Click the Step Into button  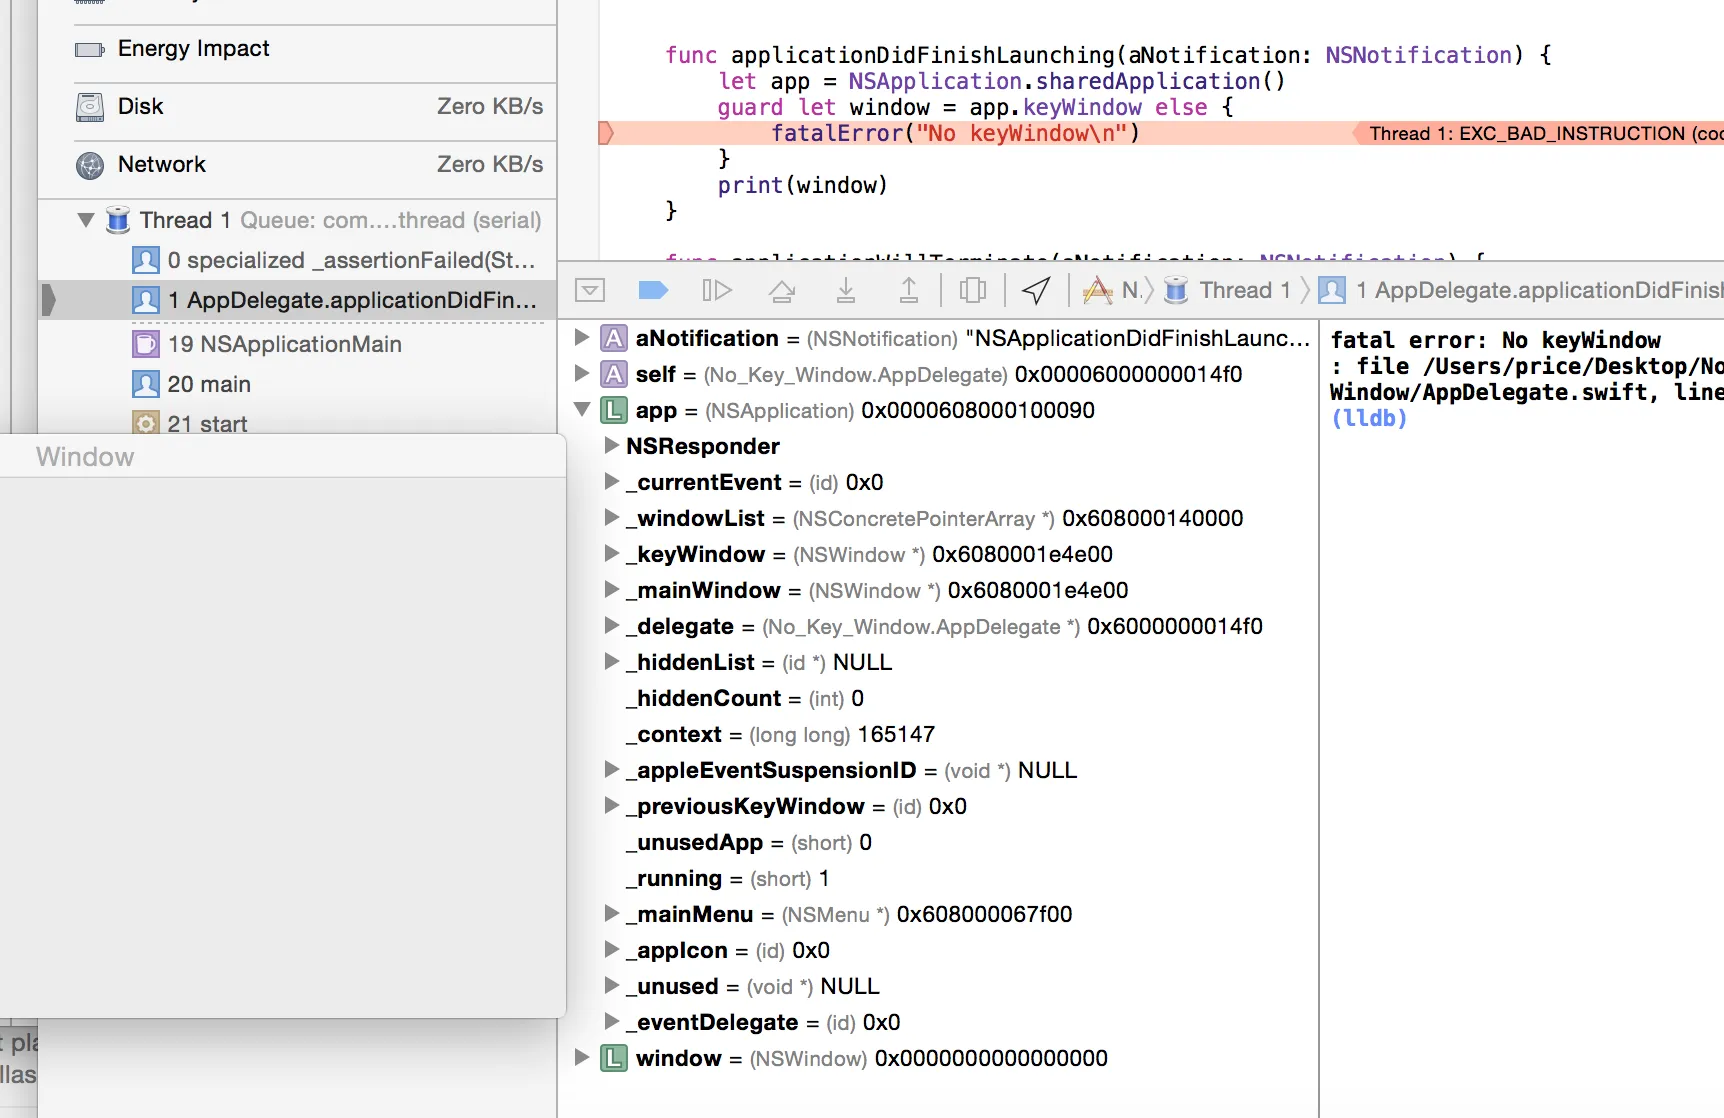(x=846, y=290)
